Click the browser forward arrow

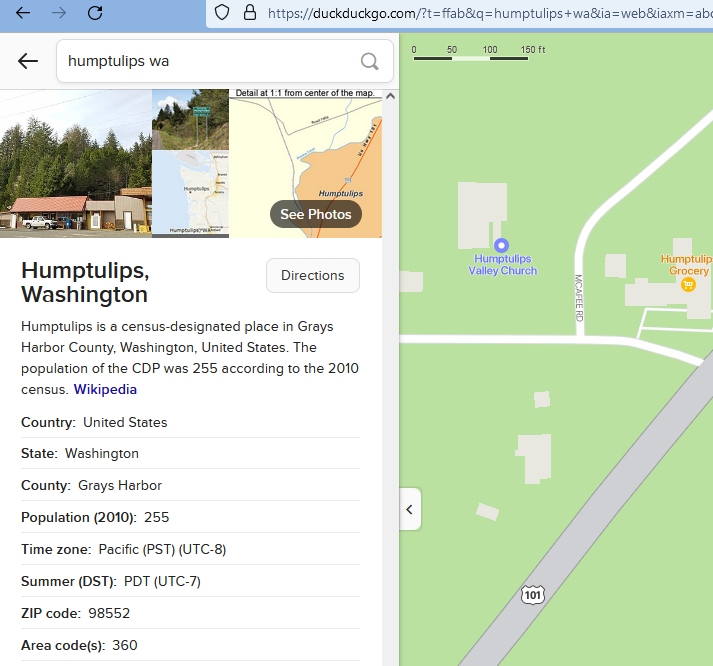click(x=58, y=13)
